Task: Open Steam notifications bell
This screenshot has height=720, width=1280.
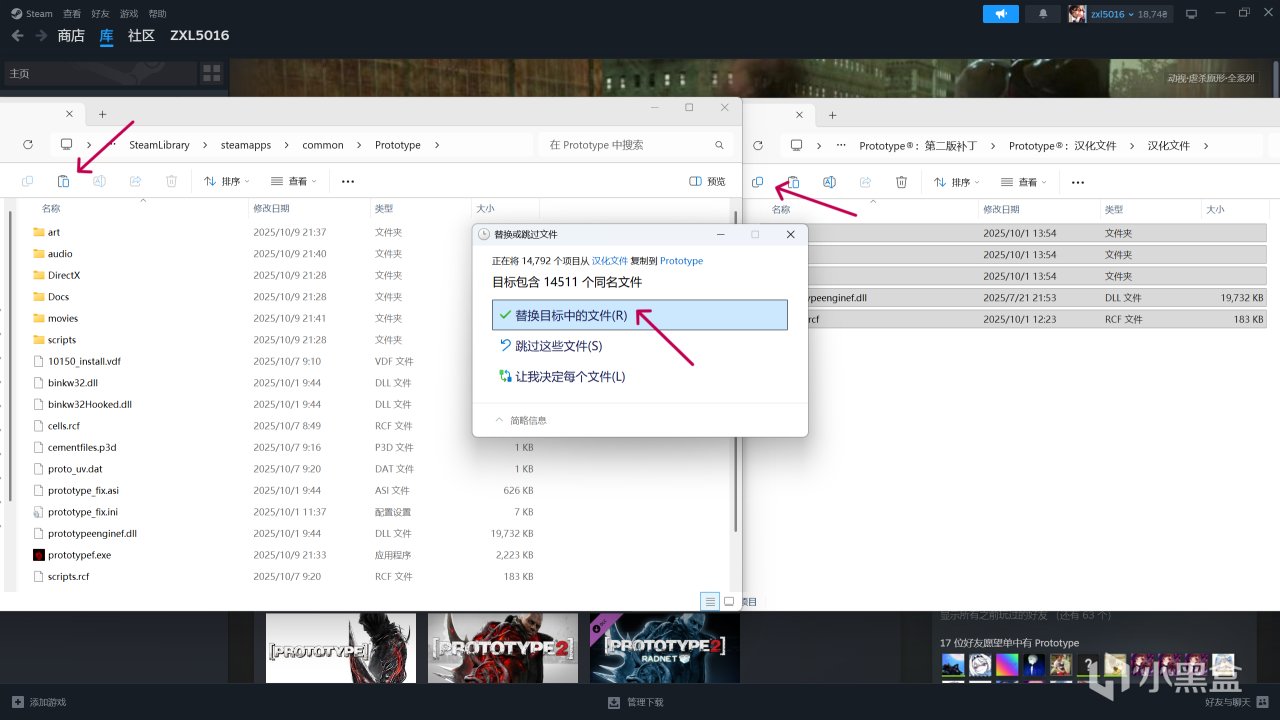Action: pyautogui.click(x=1043, y=14)
